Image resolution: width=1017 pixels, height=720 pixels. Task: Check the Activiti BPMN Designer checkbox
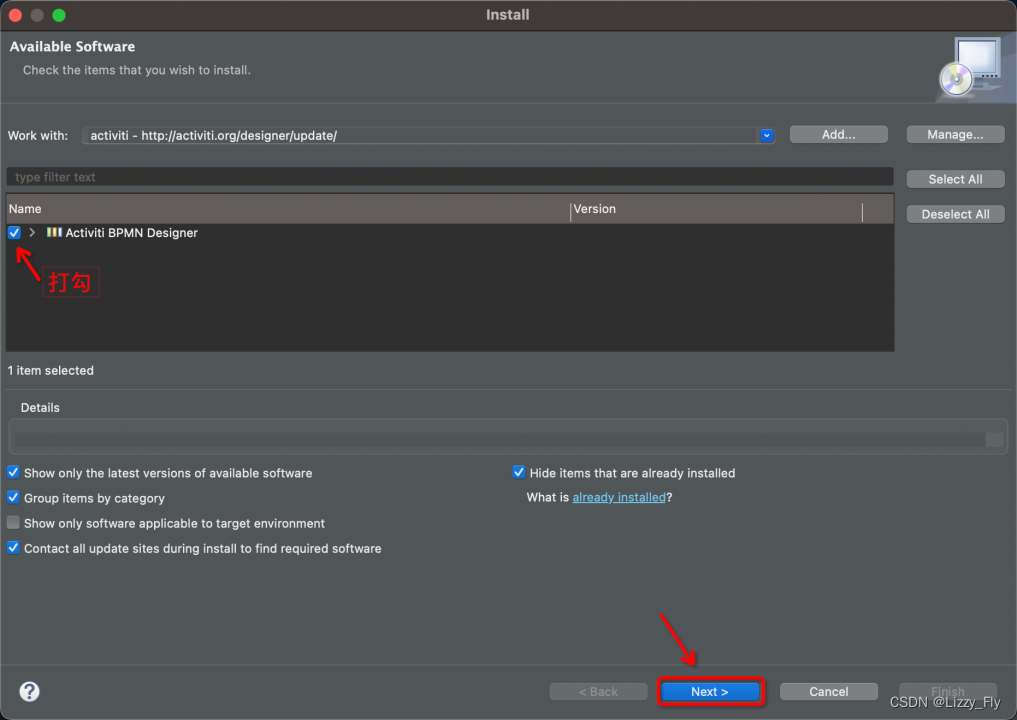(x=14, y=232)
